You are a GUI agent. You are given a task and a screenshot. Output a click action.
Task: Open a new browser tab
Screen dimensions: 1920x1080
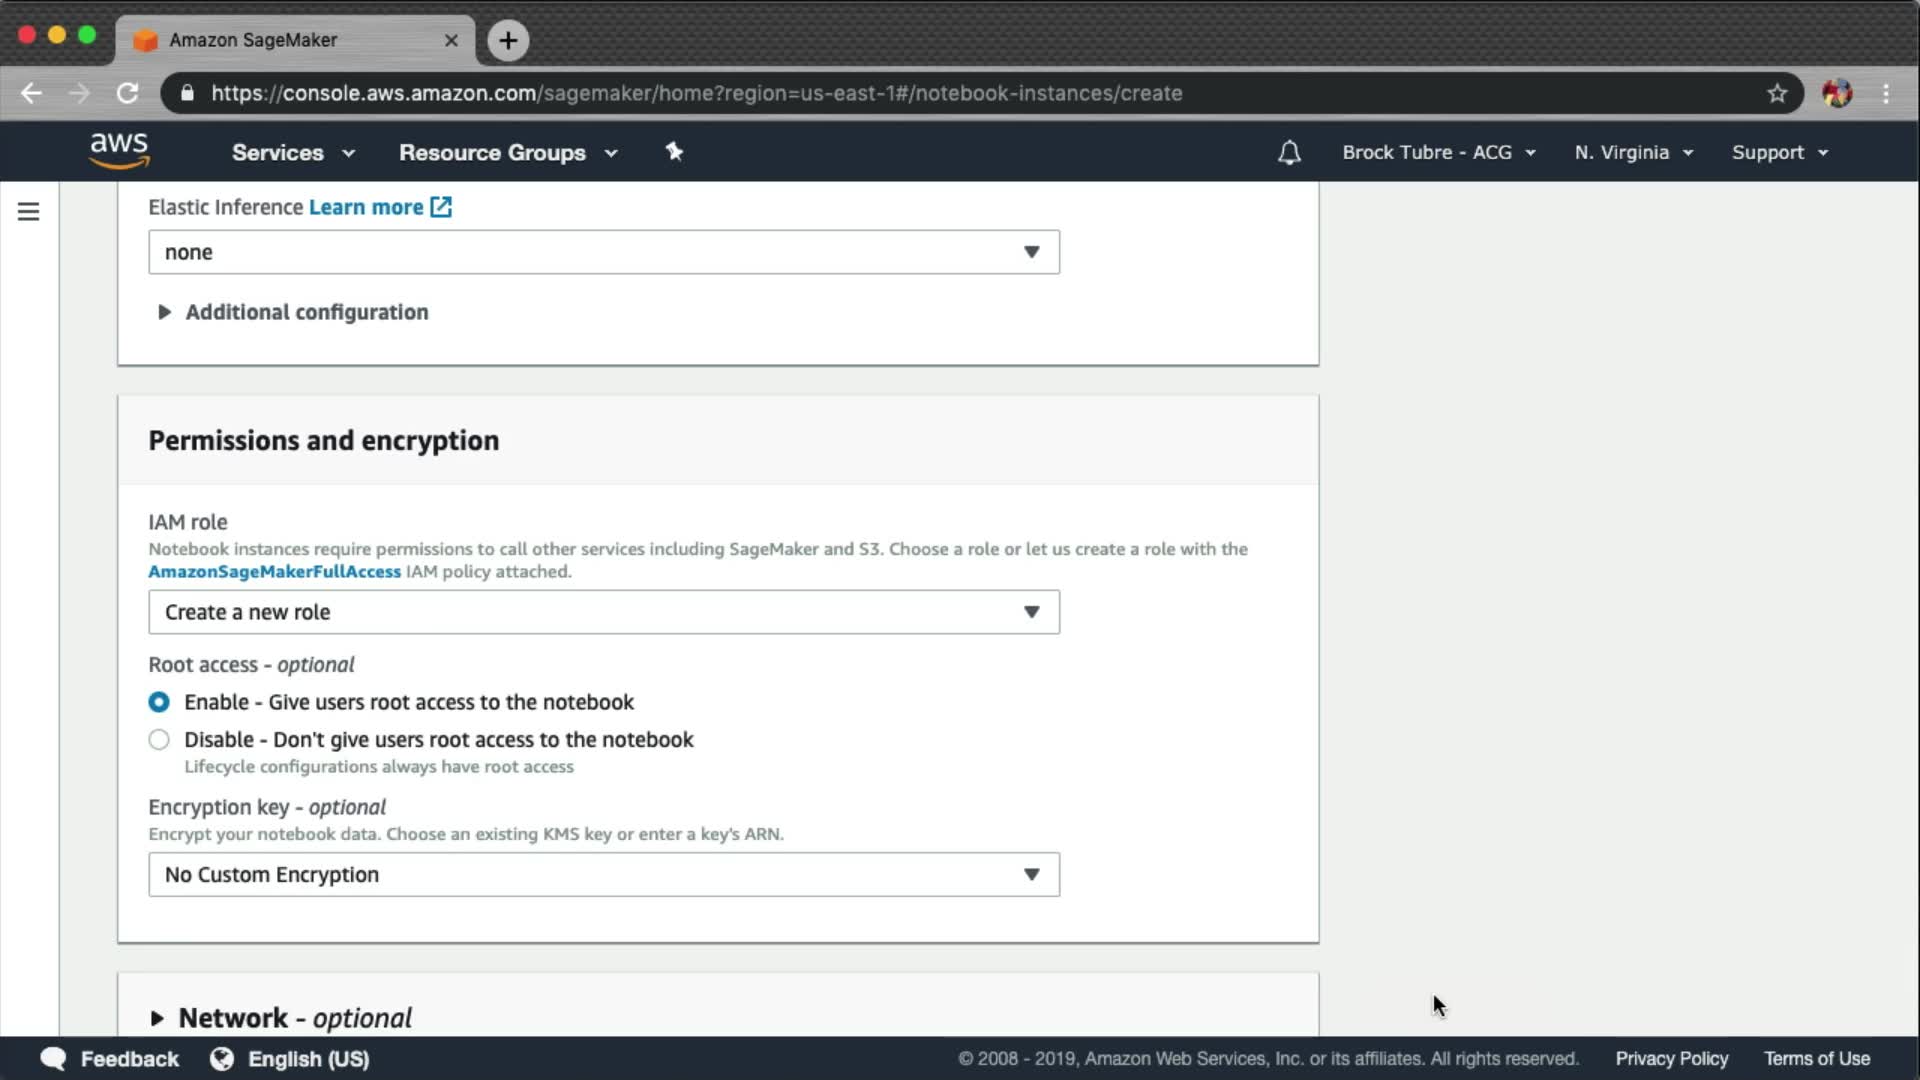[x=508, y=40]
